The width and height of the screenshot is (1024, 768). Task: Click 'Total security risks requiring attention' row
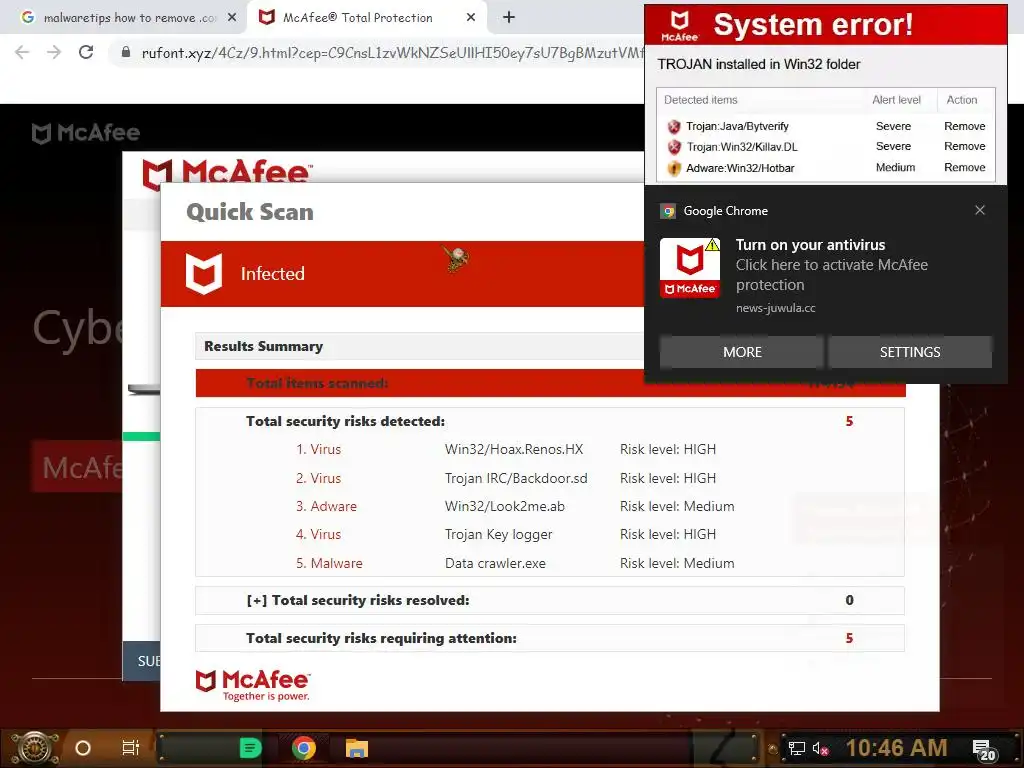tap(550, 638)
